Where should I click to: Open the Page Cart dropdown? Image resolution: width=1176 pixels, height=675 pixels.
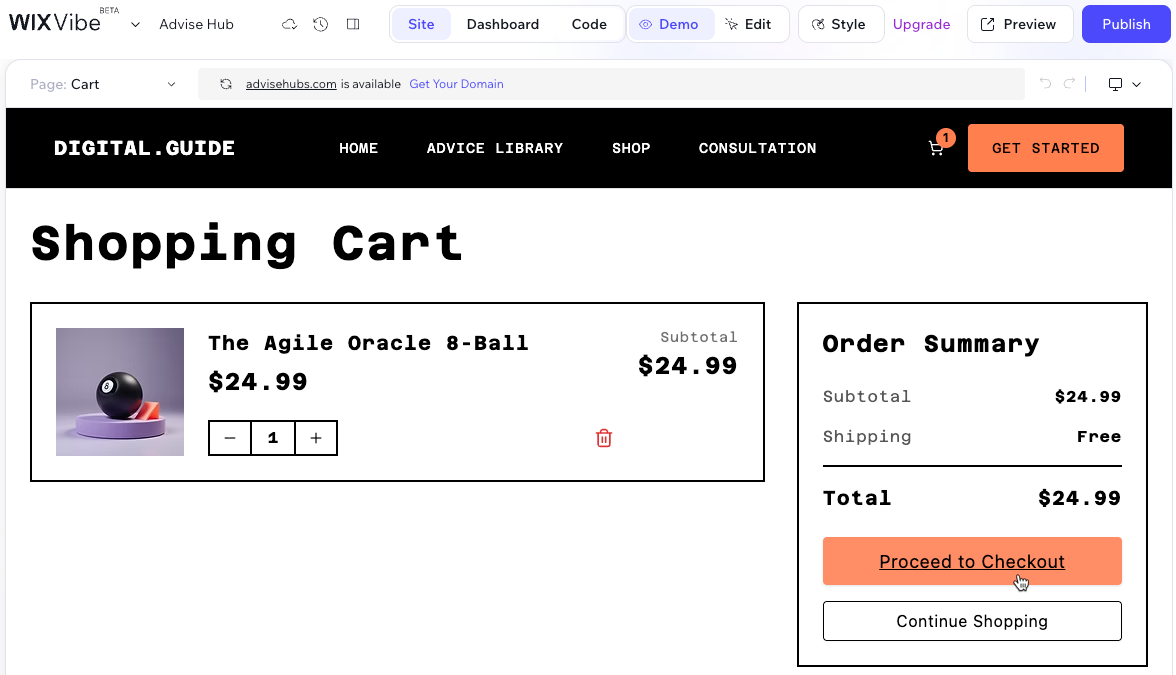[100, 84]
